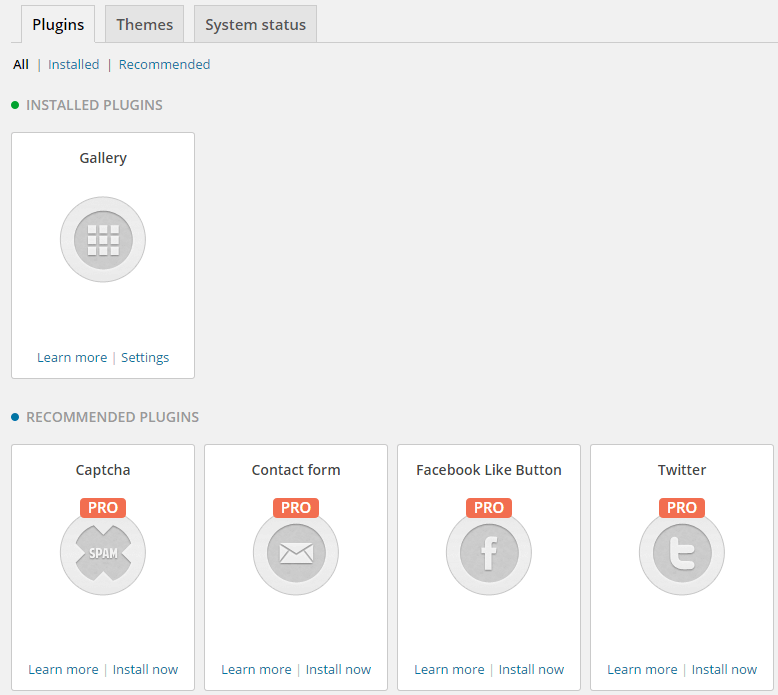Install the Contact form plugin now
This screenshot has height=695, width=778.
tap(338, 670)
